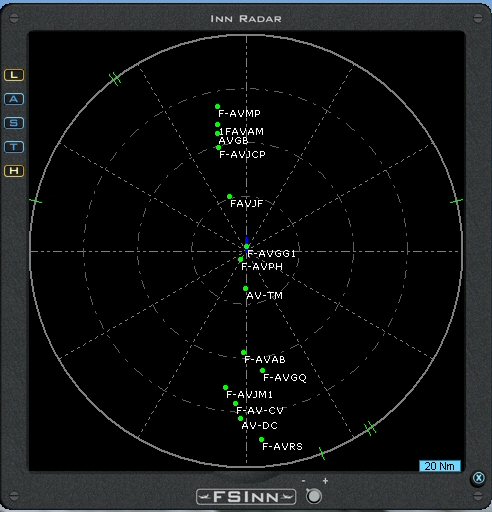Click the Inn Radar title text
492x512 pixels.
pyautogui.click(x=246, y=19)
